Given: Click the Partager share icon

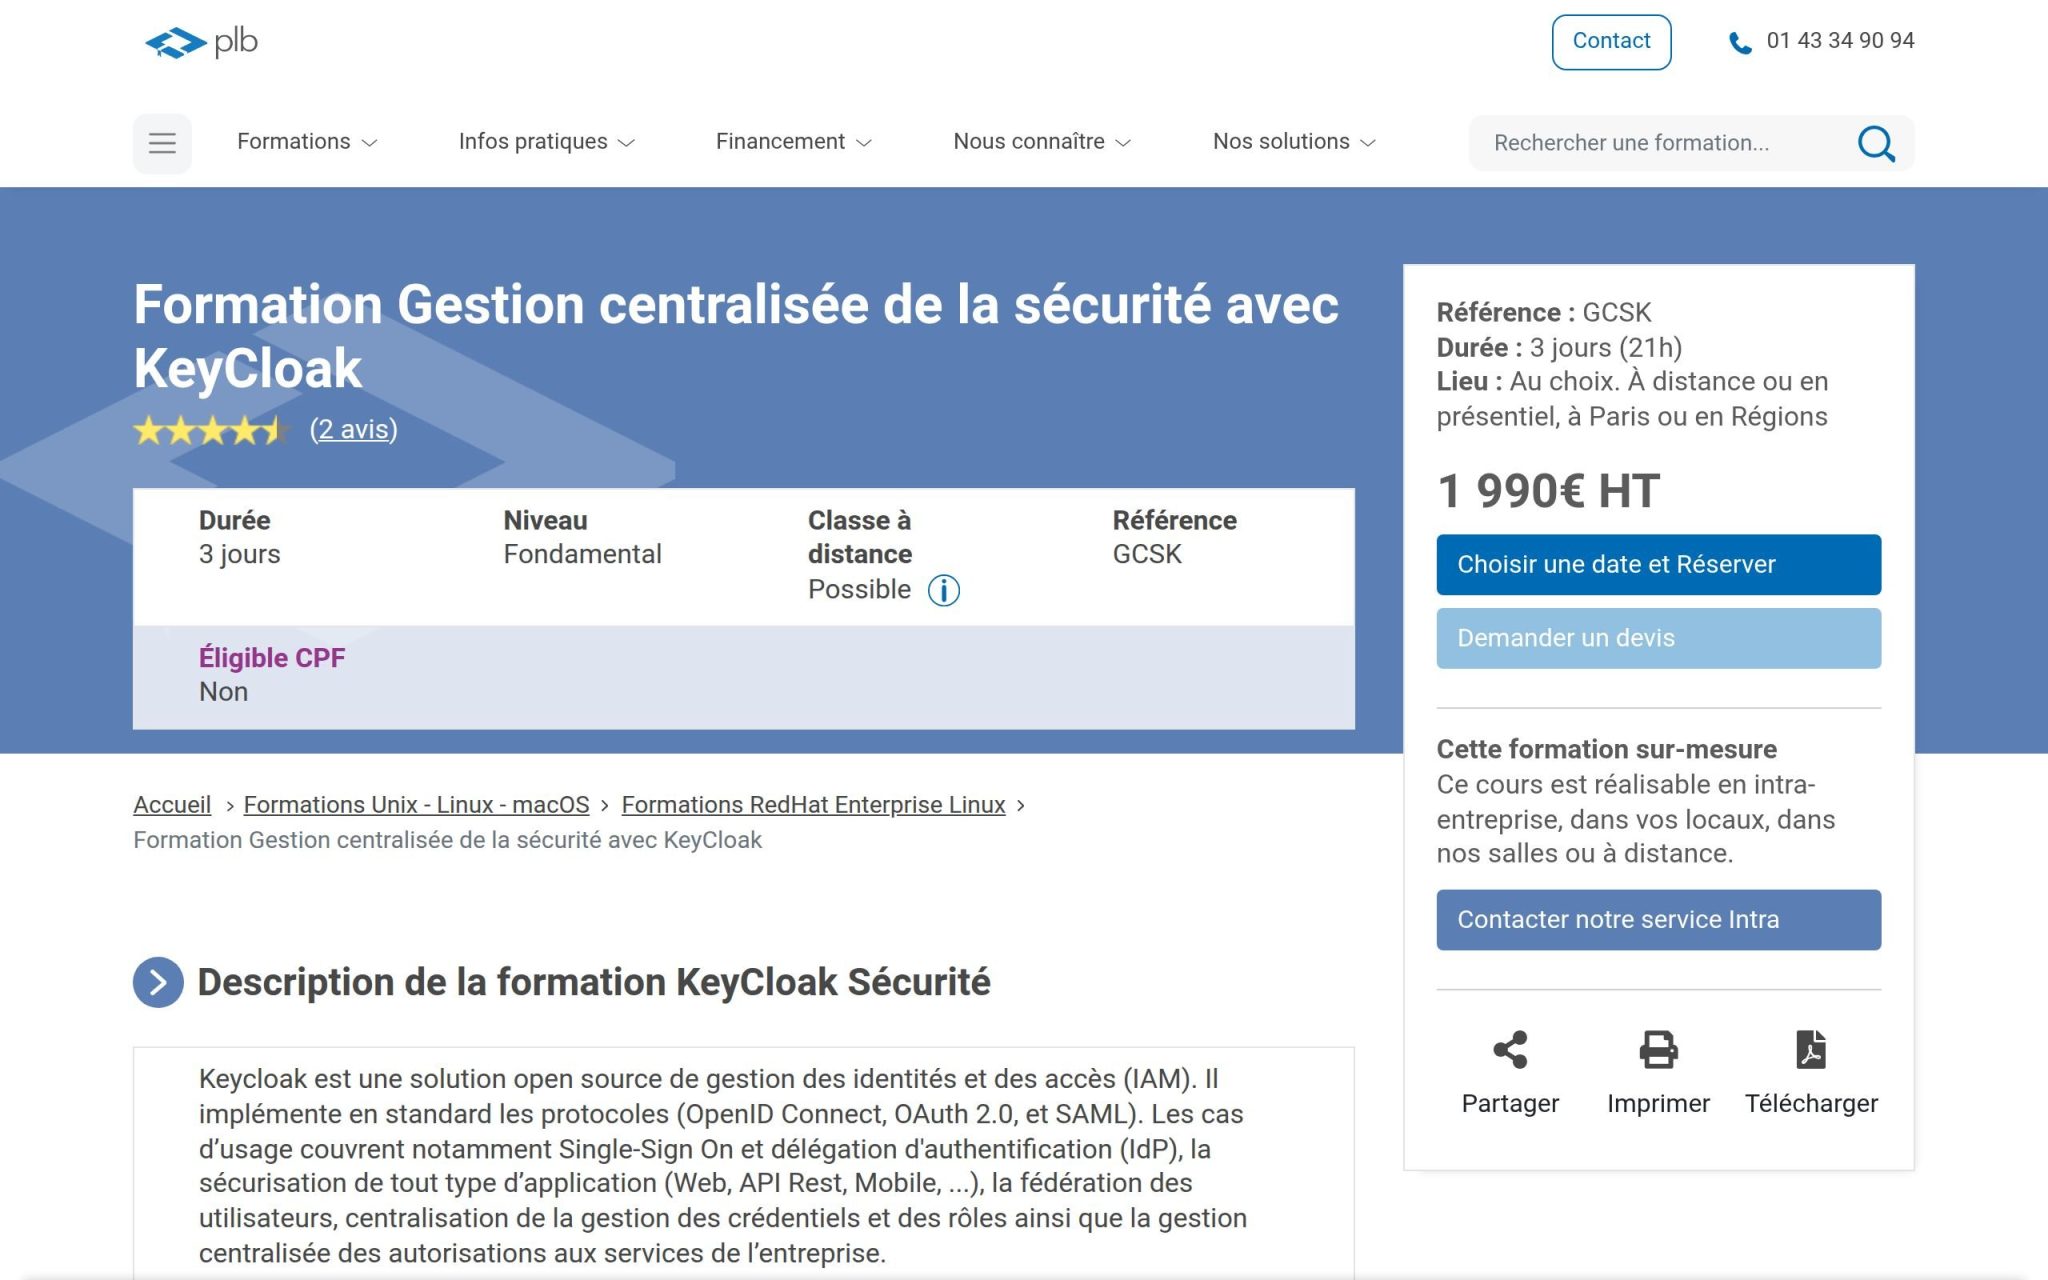Looking at the screenshot, I should click(x=1510, y=1049).
